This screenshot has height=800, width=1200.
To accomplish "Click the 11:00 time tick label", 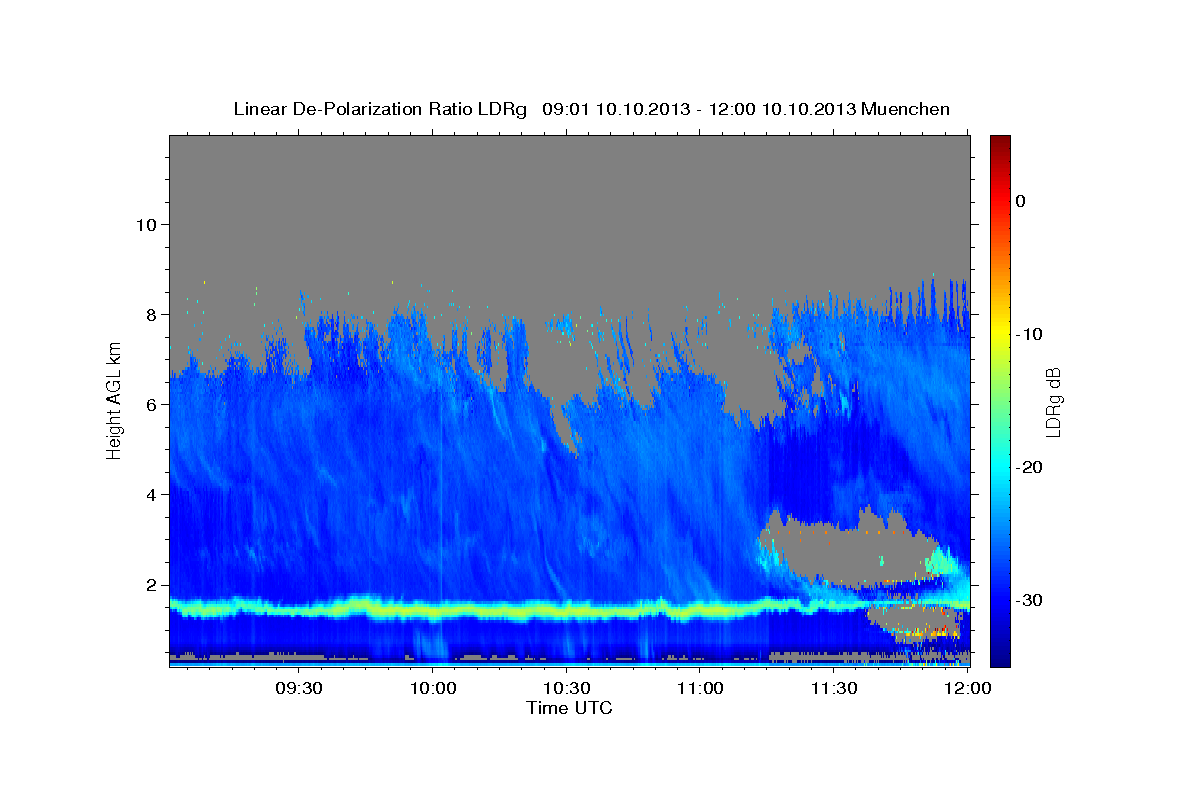I will (700, 688).
